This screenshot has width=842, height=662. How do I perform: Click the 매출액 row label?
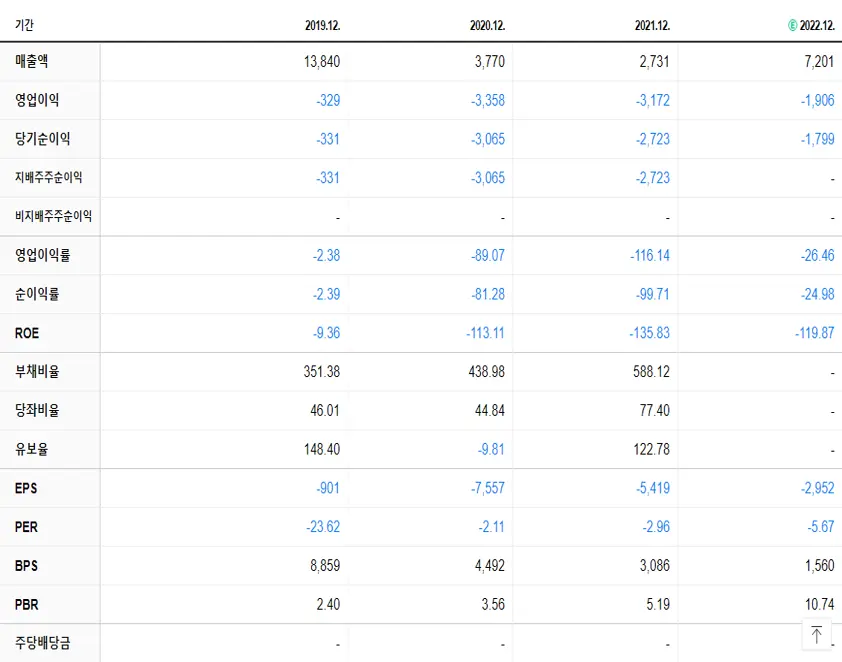32,61
